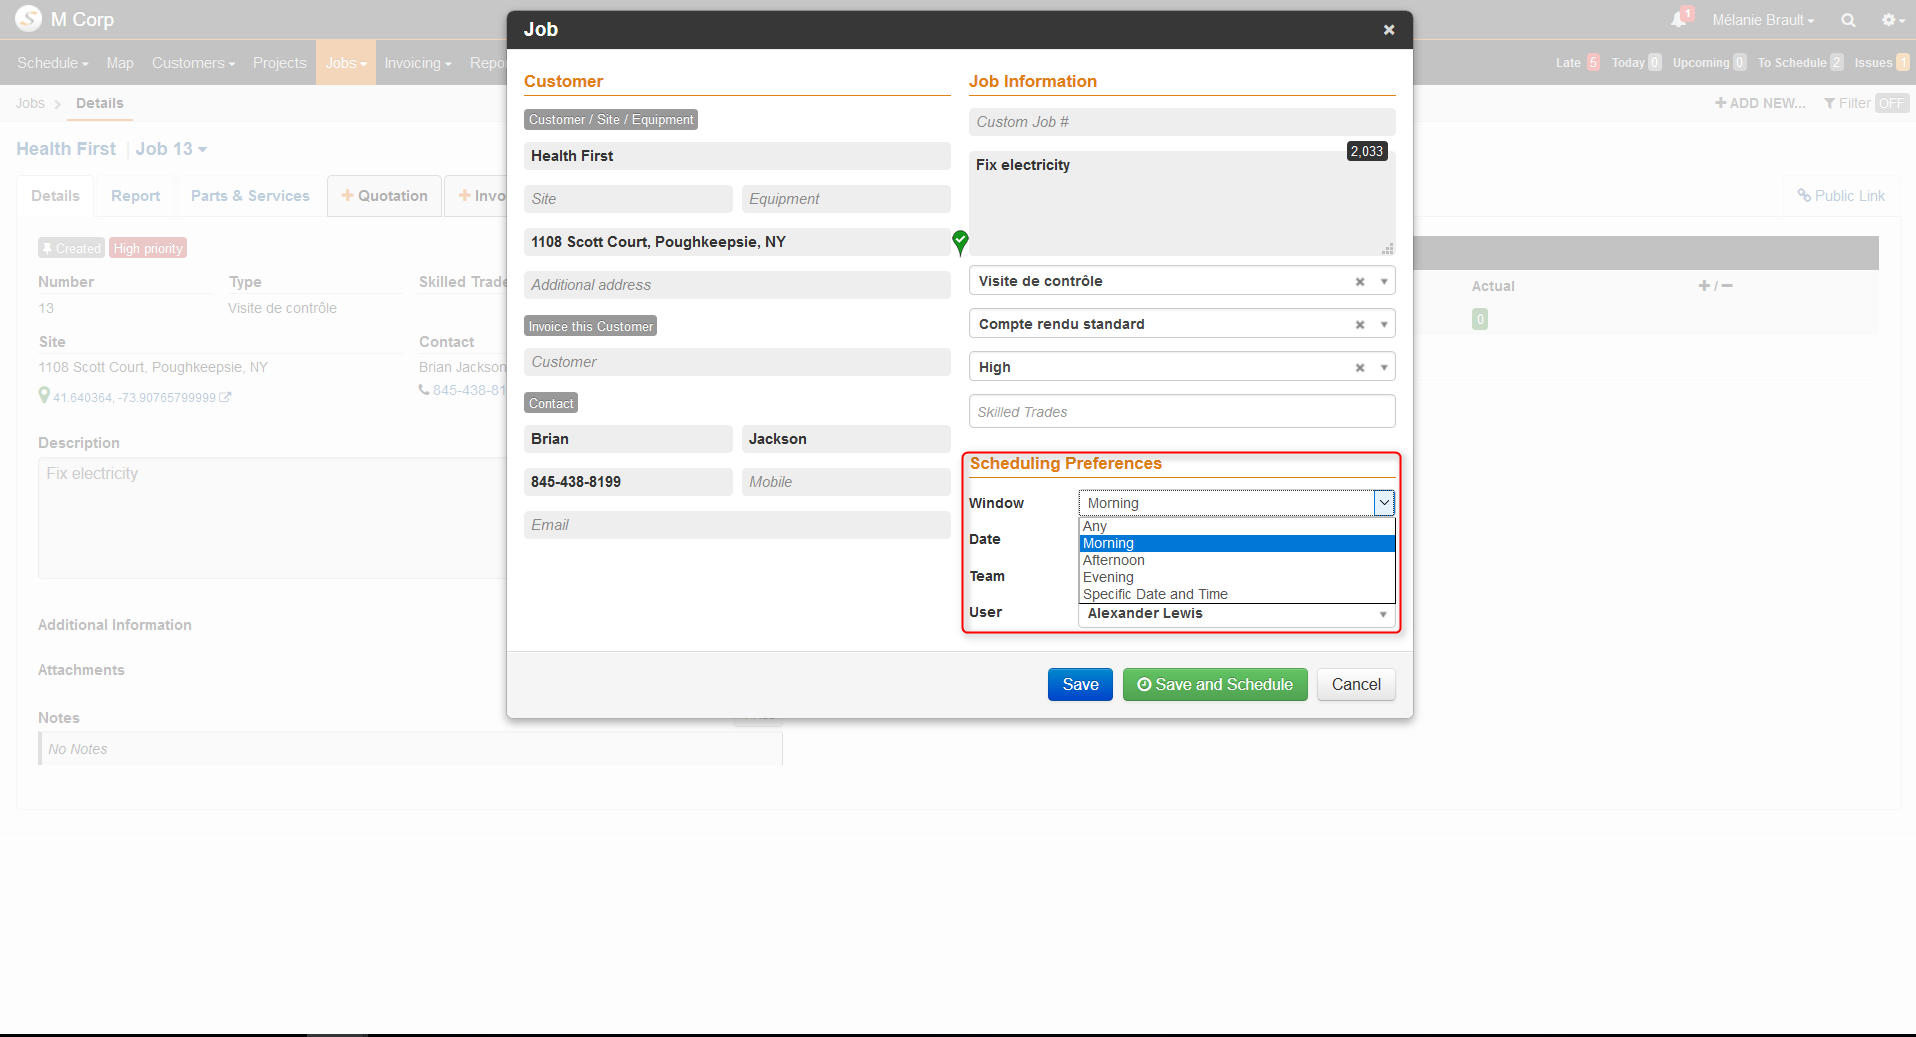The width and height of the screenshot is (1916, 1037).
Task: Click the High priority tag on the job page
Action: (148, 248)
